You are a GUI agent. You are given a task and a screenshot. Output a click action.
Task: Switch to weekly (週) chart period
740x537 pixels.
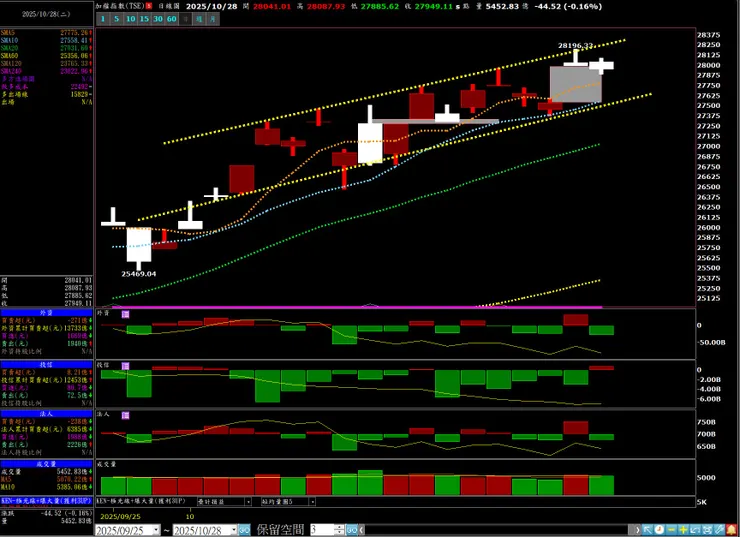(x=199, y=19)
